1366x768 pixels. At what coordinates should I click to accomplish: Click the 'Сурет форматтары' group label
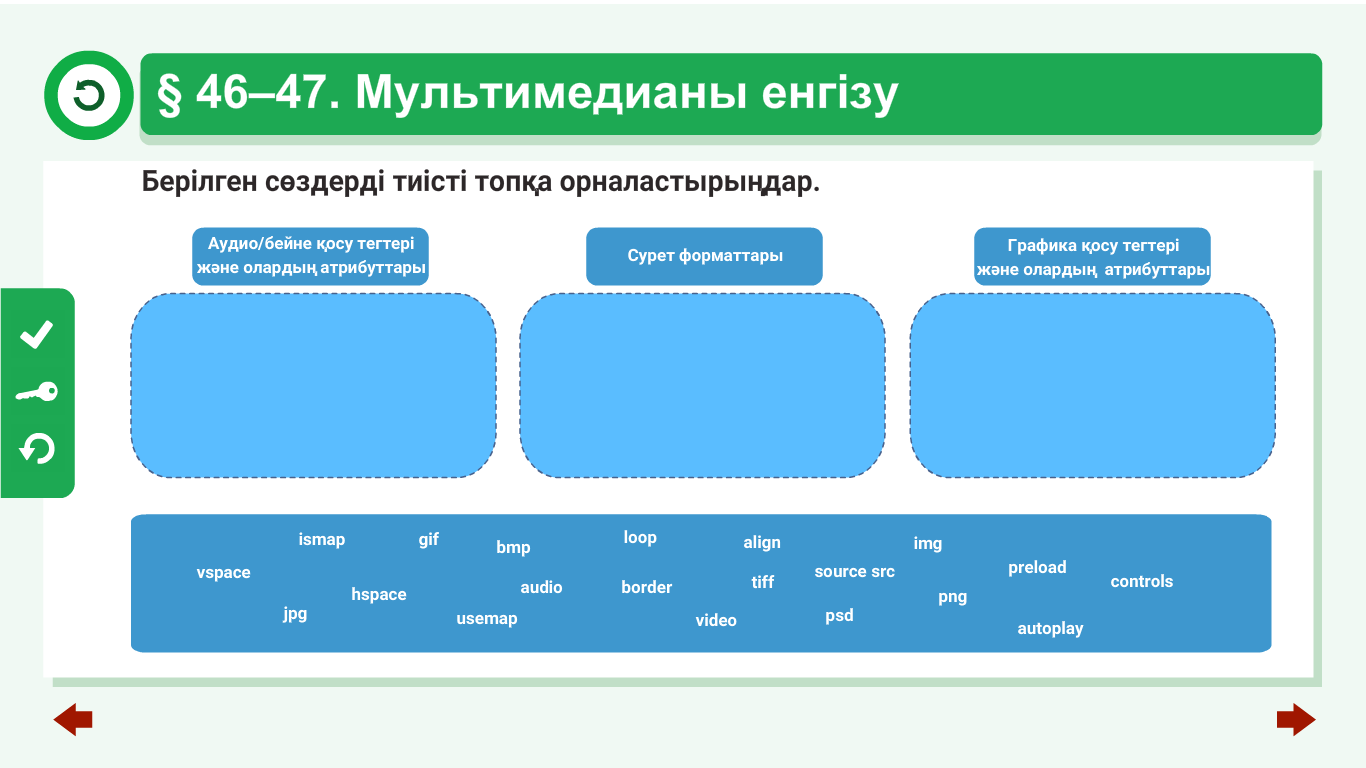click(704, 256)
